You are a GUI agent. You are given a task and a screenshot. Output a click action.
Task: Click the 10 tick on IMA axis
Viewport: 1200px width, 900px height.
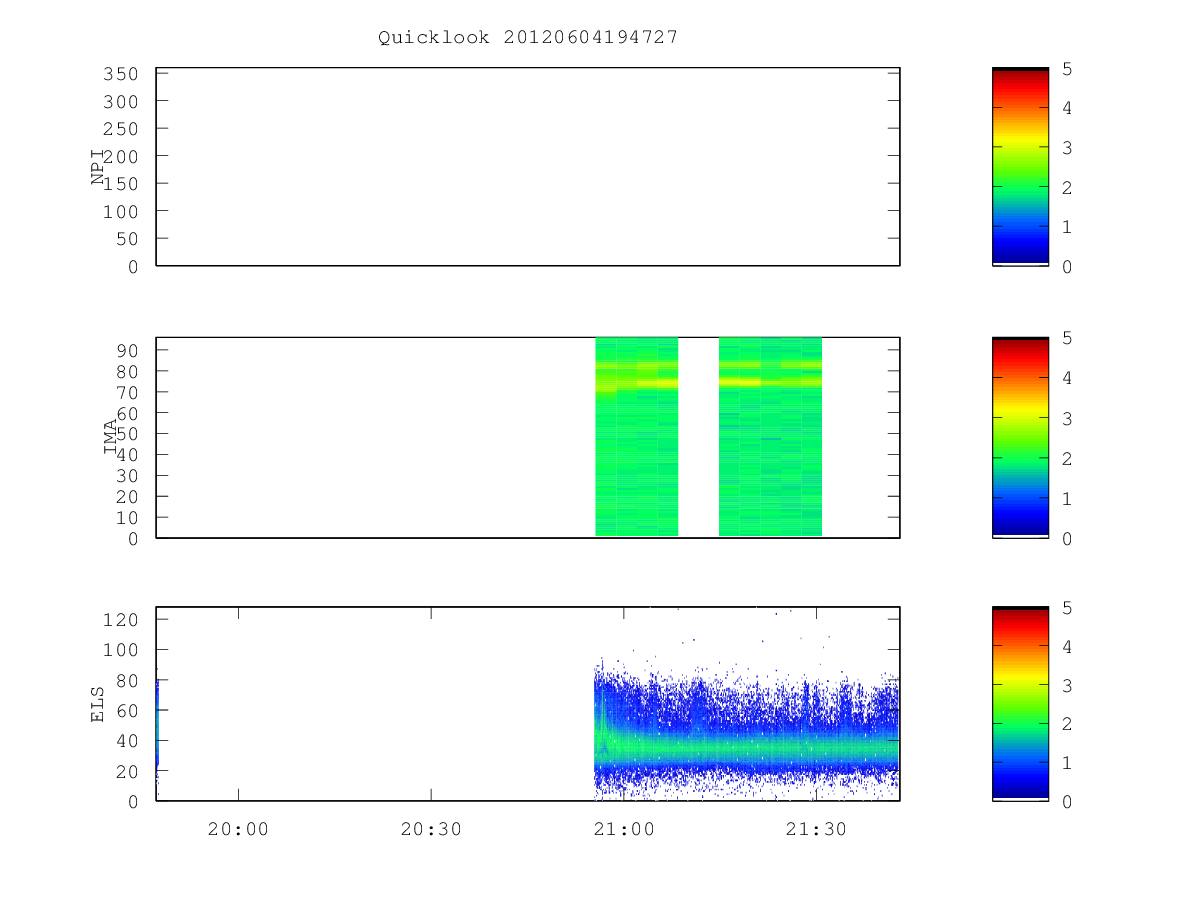pos(127,517)
